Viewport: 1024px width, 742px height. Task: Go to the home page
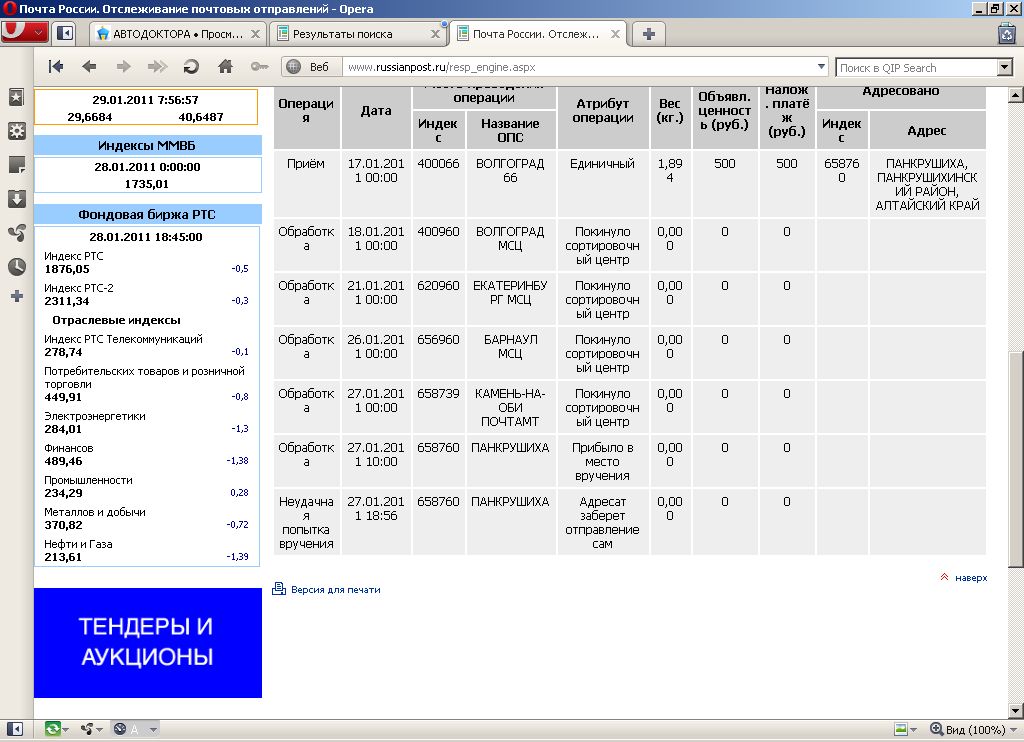(225, 67)
